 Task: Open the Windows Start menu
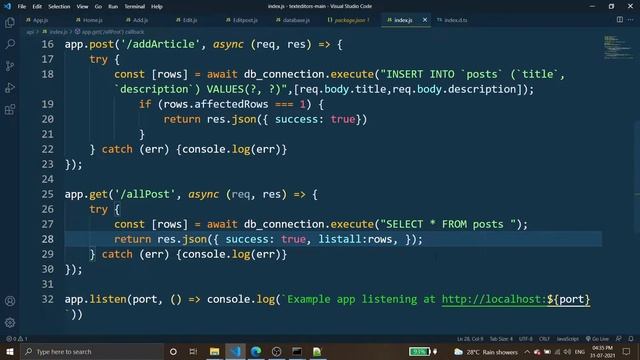pos(10,351)
